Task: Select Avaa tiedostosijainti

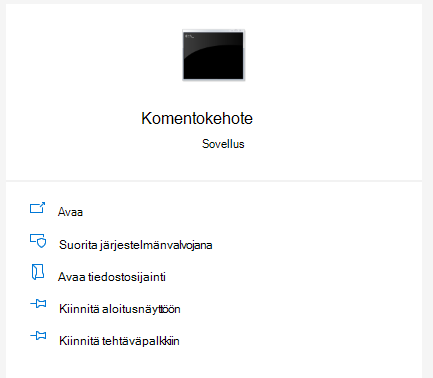Action: (x=112, y=277)
